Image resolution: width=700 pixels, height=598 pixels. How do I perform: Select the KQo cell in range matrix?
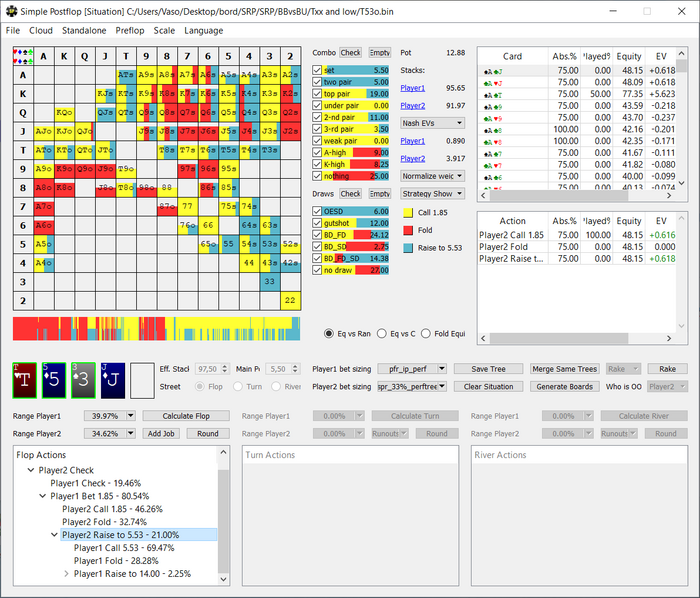[x=64, y=112]
